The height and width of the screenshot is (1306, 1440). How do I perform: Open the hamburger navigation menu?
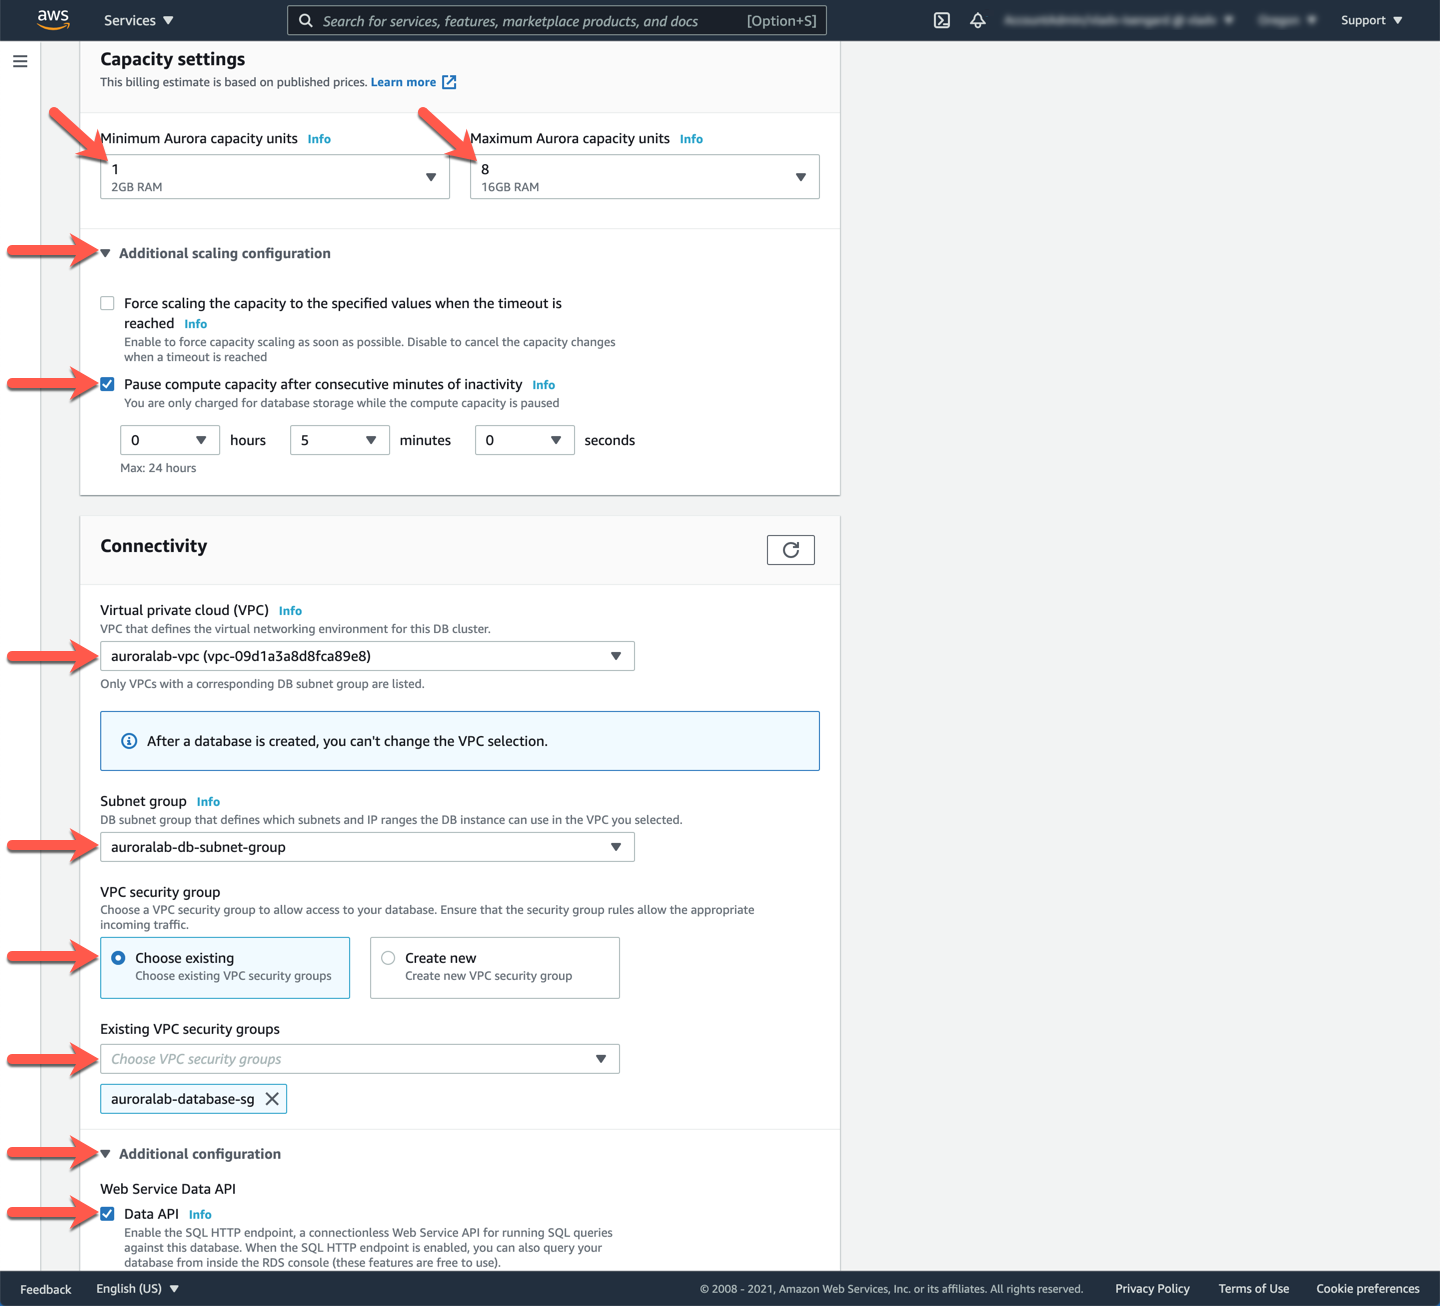pos(20,62)
